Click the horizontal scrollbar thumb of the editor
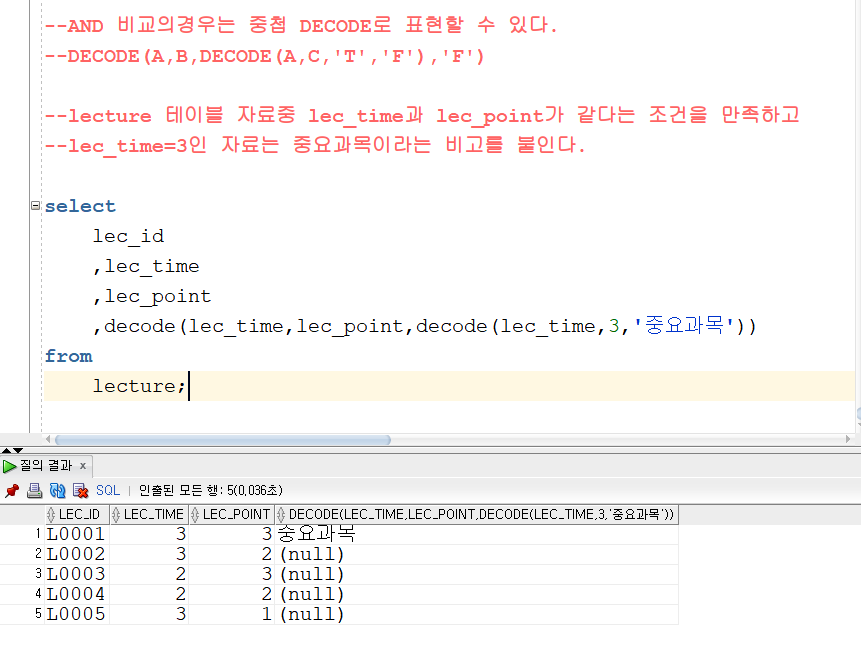Image resolution: width=861 pixels, height=664 pixels. [x=223, y=440]
